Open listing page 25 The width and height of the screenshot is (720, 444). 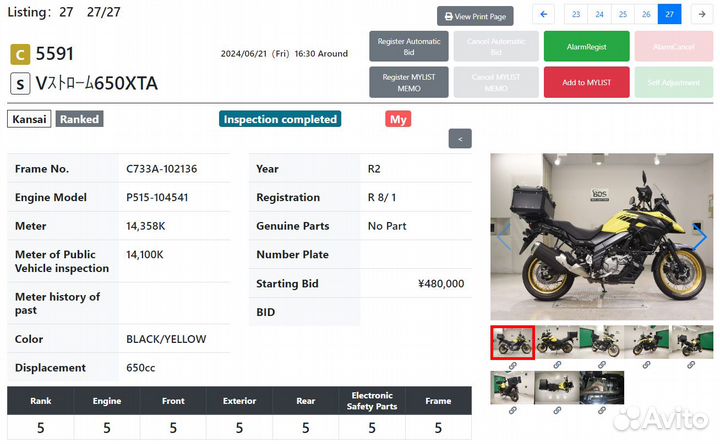click(x=623, y=14)
